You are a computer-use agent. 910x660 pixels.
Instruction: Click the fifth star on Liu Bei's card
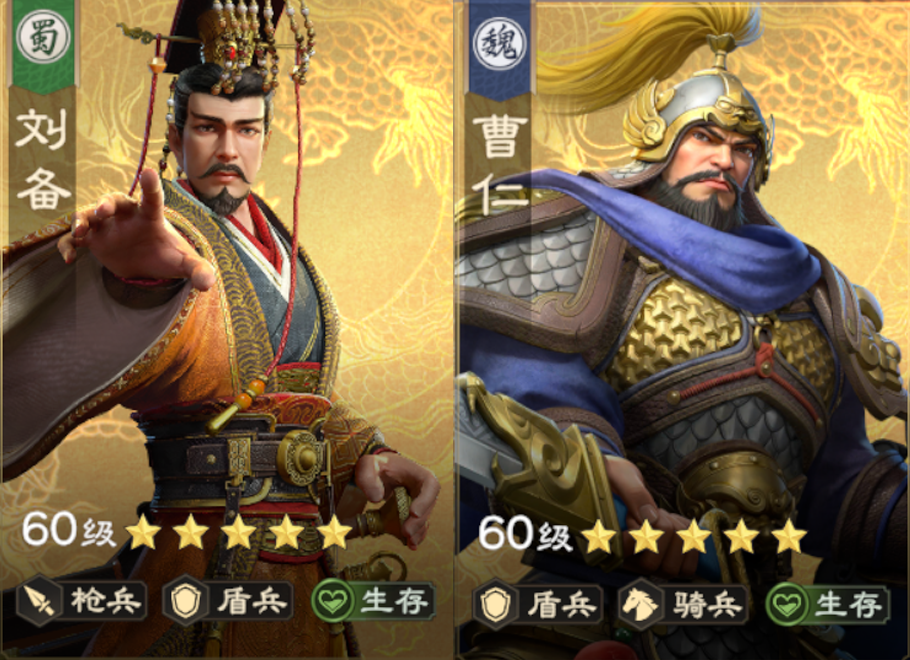click(335, 531)
